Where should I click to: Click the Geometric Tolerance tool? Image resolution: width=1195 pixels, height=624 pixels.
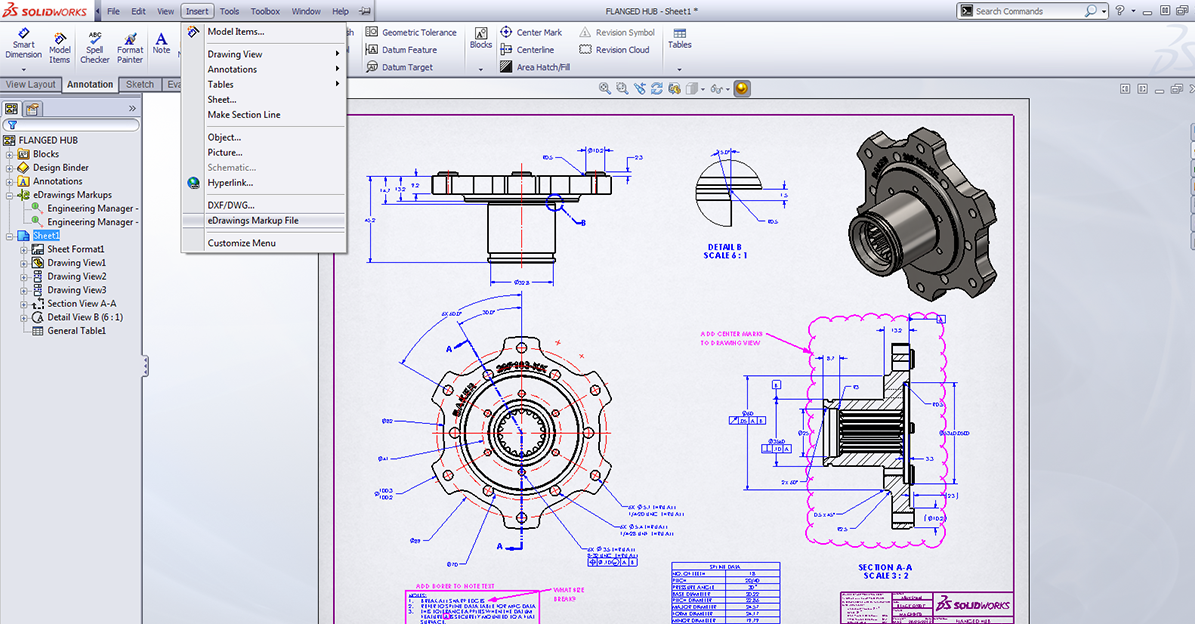point(410,33)
